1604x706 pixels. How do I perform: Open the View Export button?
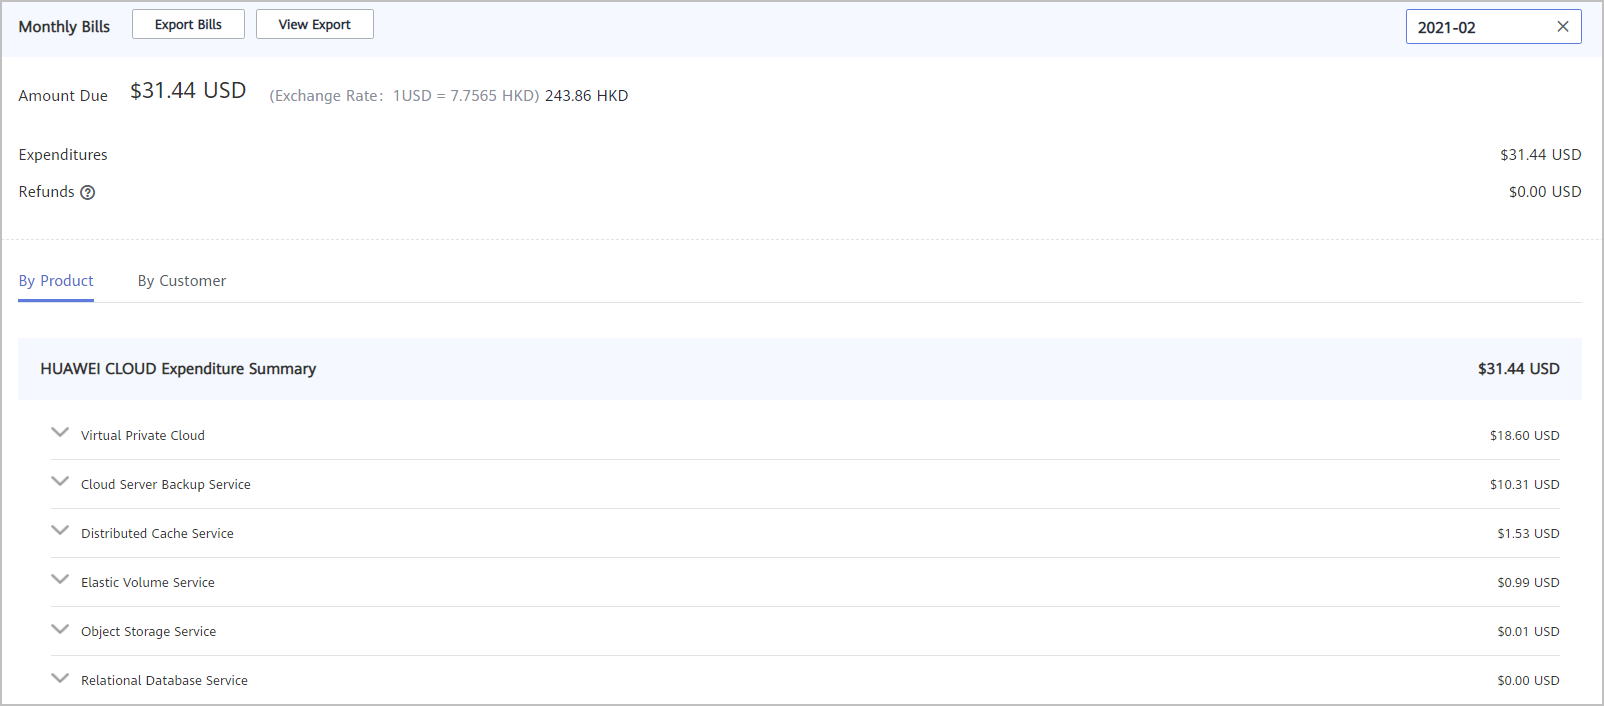[x=314, y=25]
